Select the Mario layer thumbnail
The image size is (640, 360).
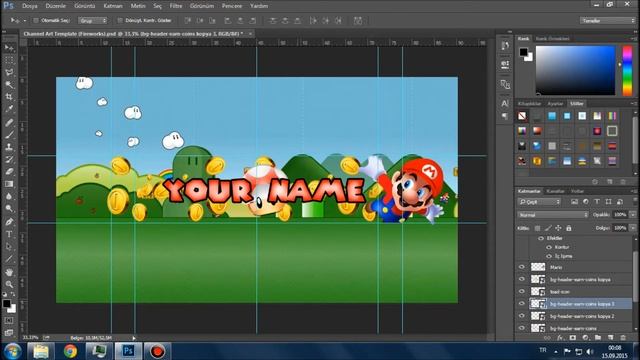click(538, 267)
